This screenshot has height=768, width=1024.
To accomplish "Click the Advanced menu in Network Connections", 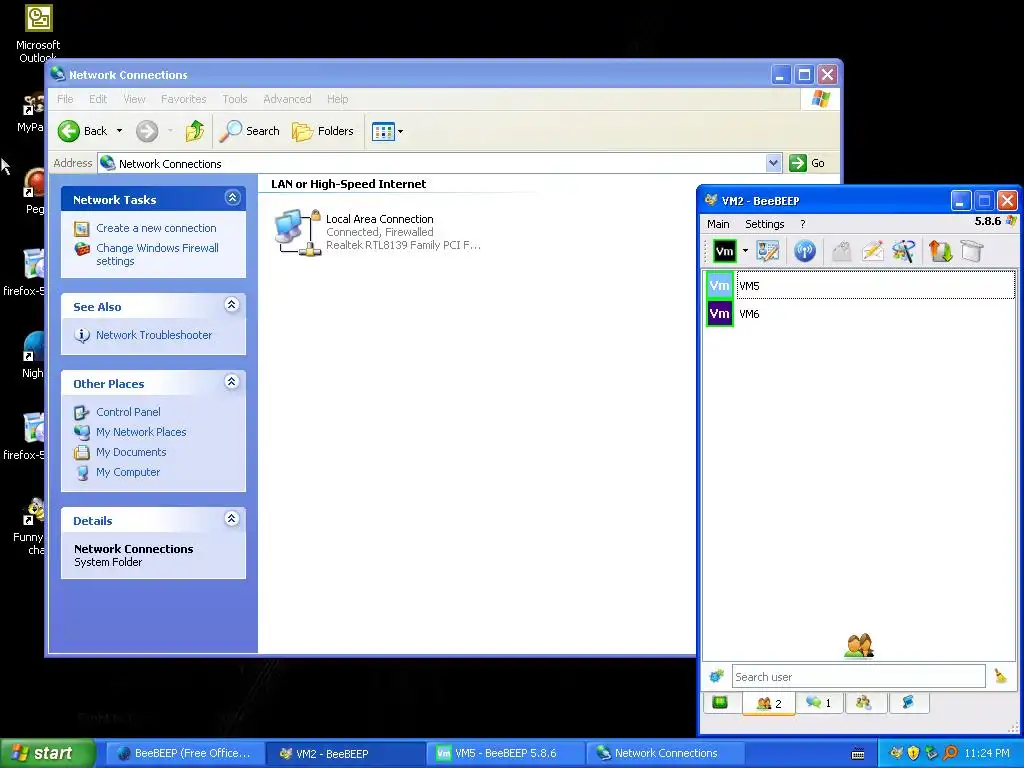I will (287, 99).
